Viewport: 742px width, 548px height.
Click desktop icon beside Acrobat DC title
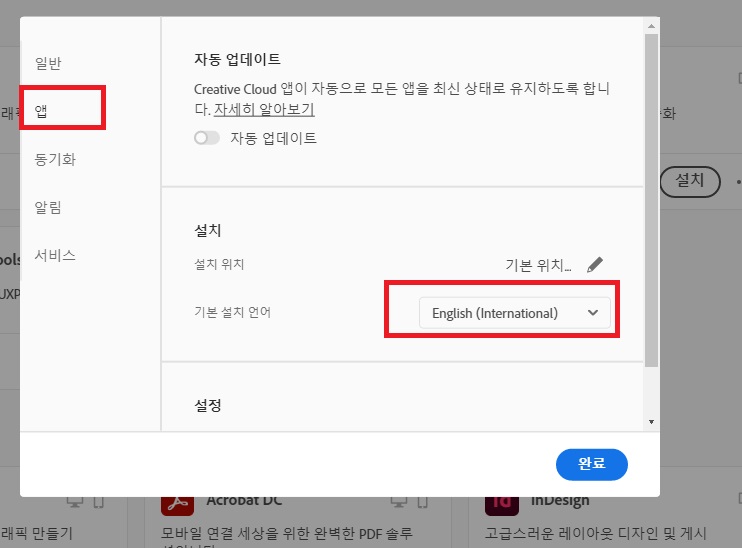[x=399, y=502]
